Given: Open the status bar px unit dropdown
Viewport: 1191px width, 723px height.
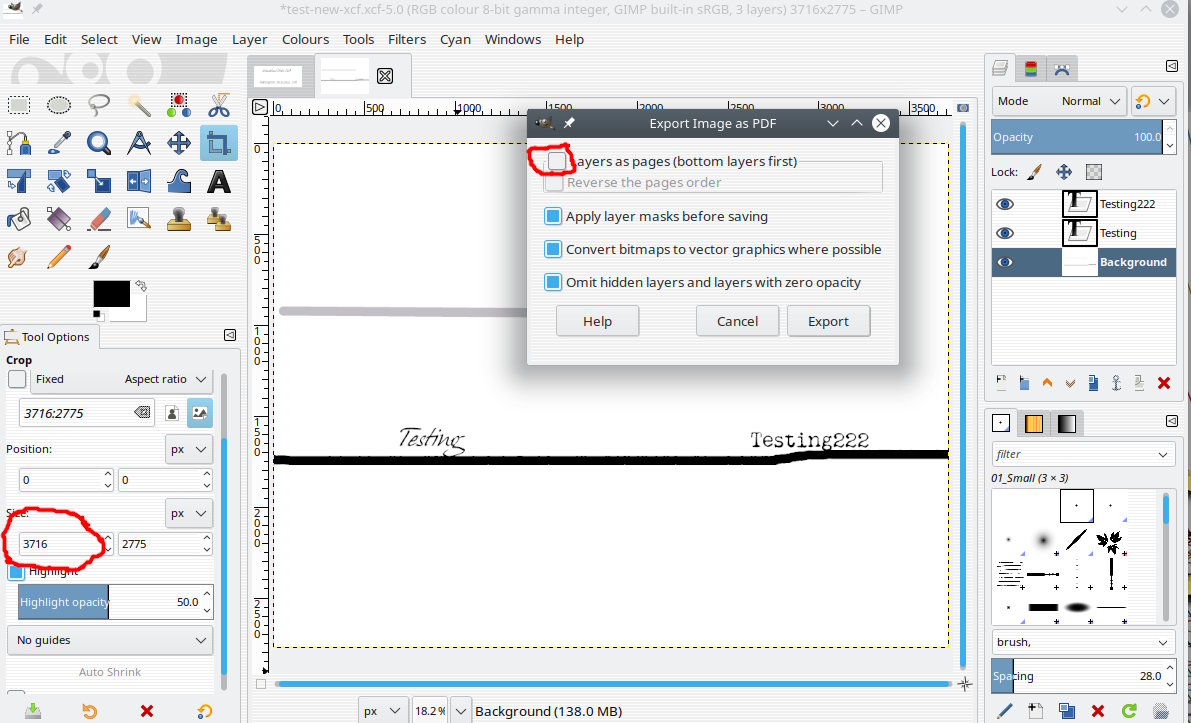Looking at the screenshot, I should pos(381,711).
